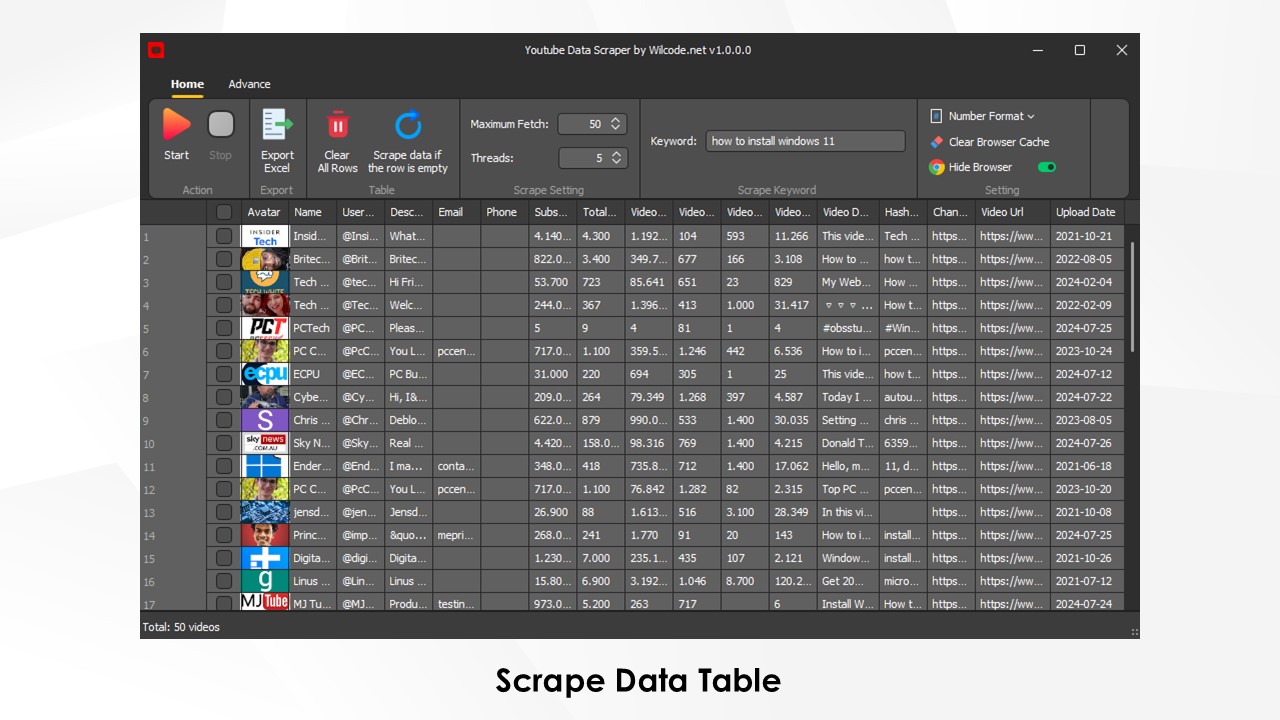Click the vertical table scrollbar
Image resolution: width=1280 pixels, height=720 pixels.
(x=1132, y=296)
